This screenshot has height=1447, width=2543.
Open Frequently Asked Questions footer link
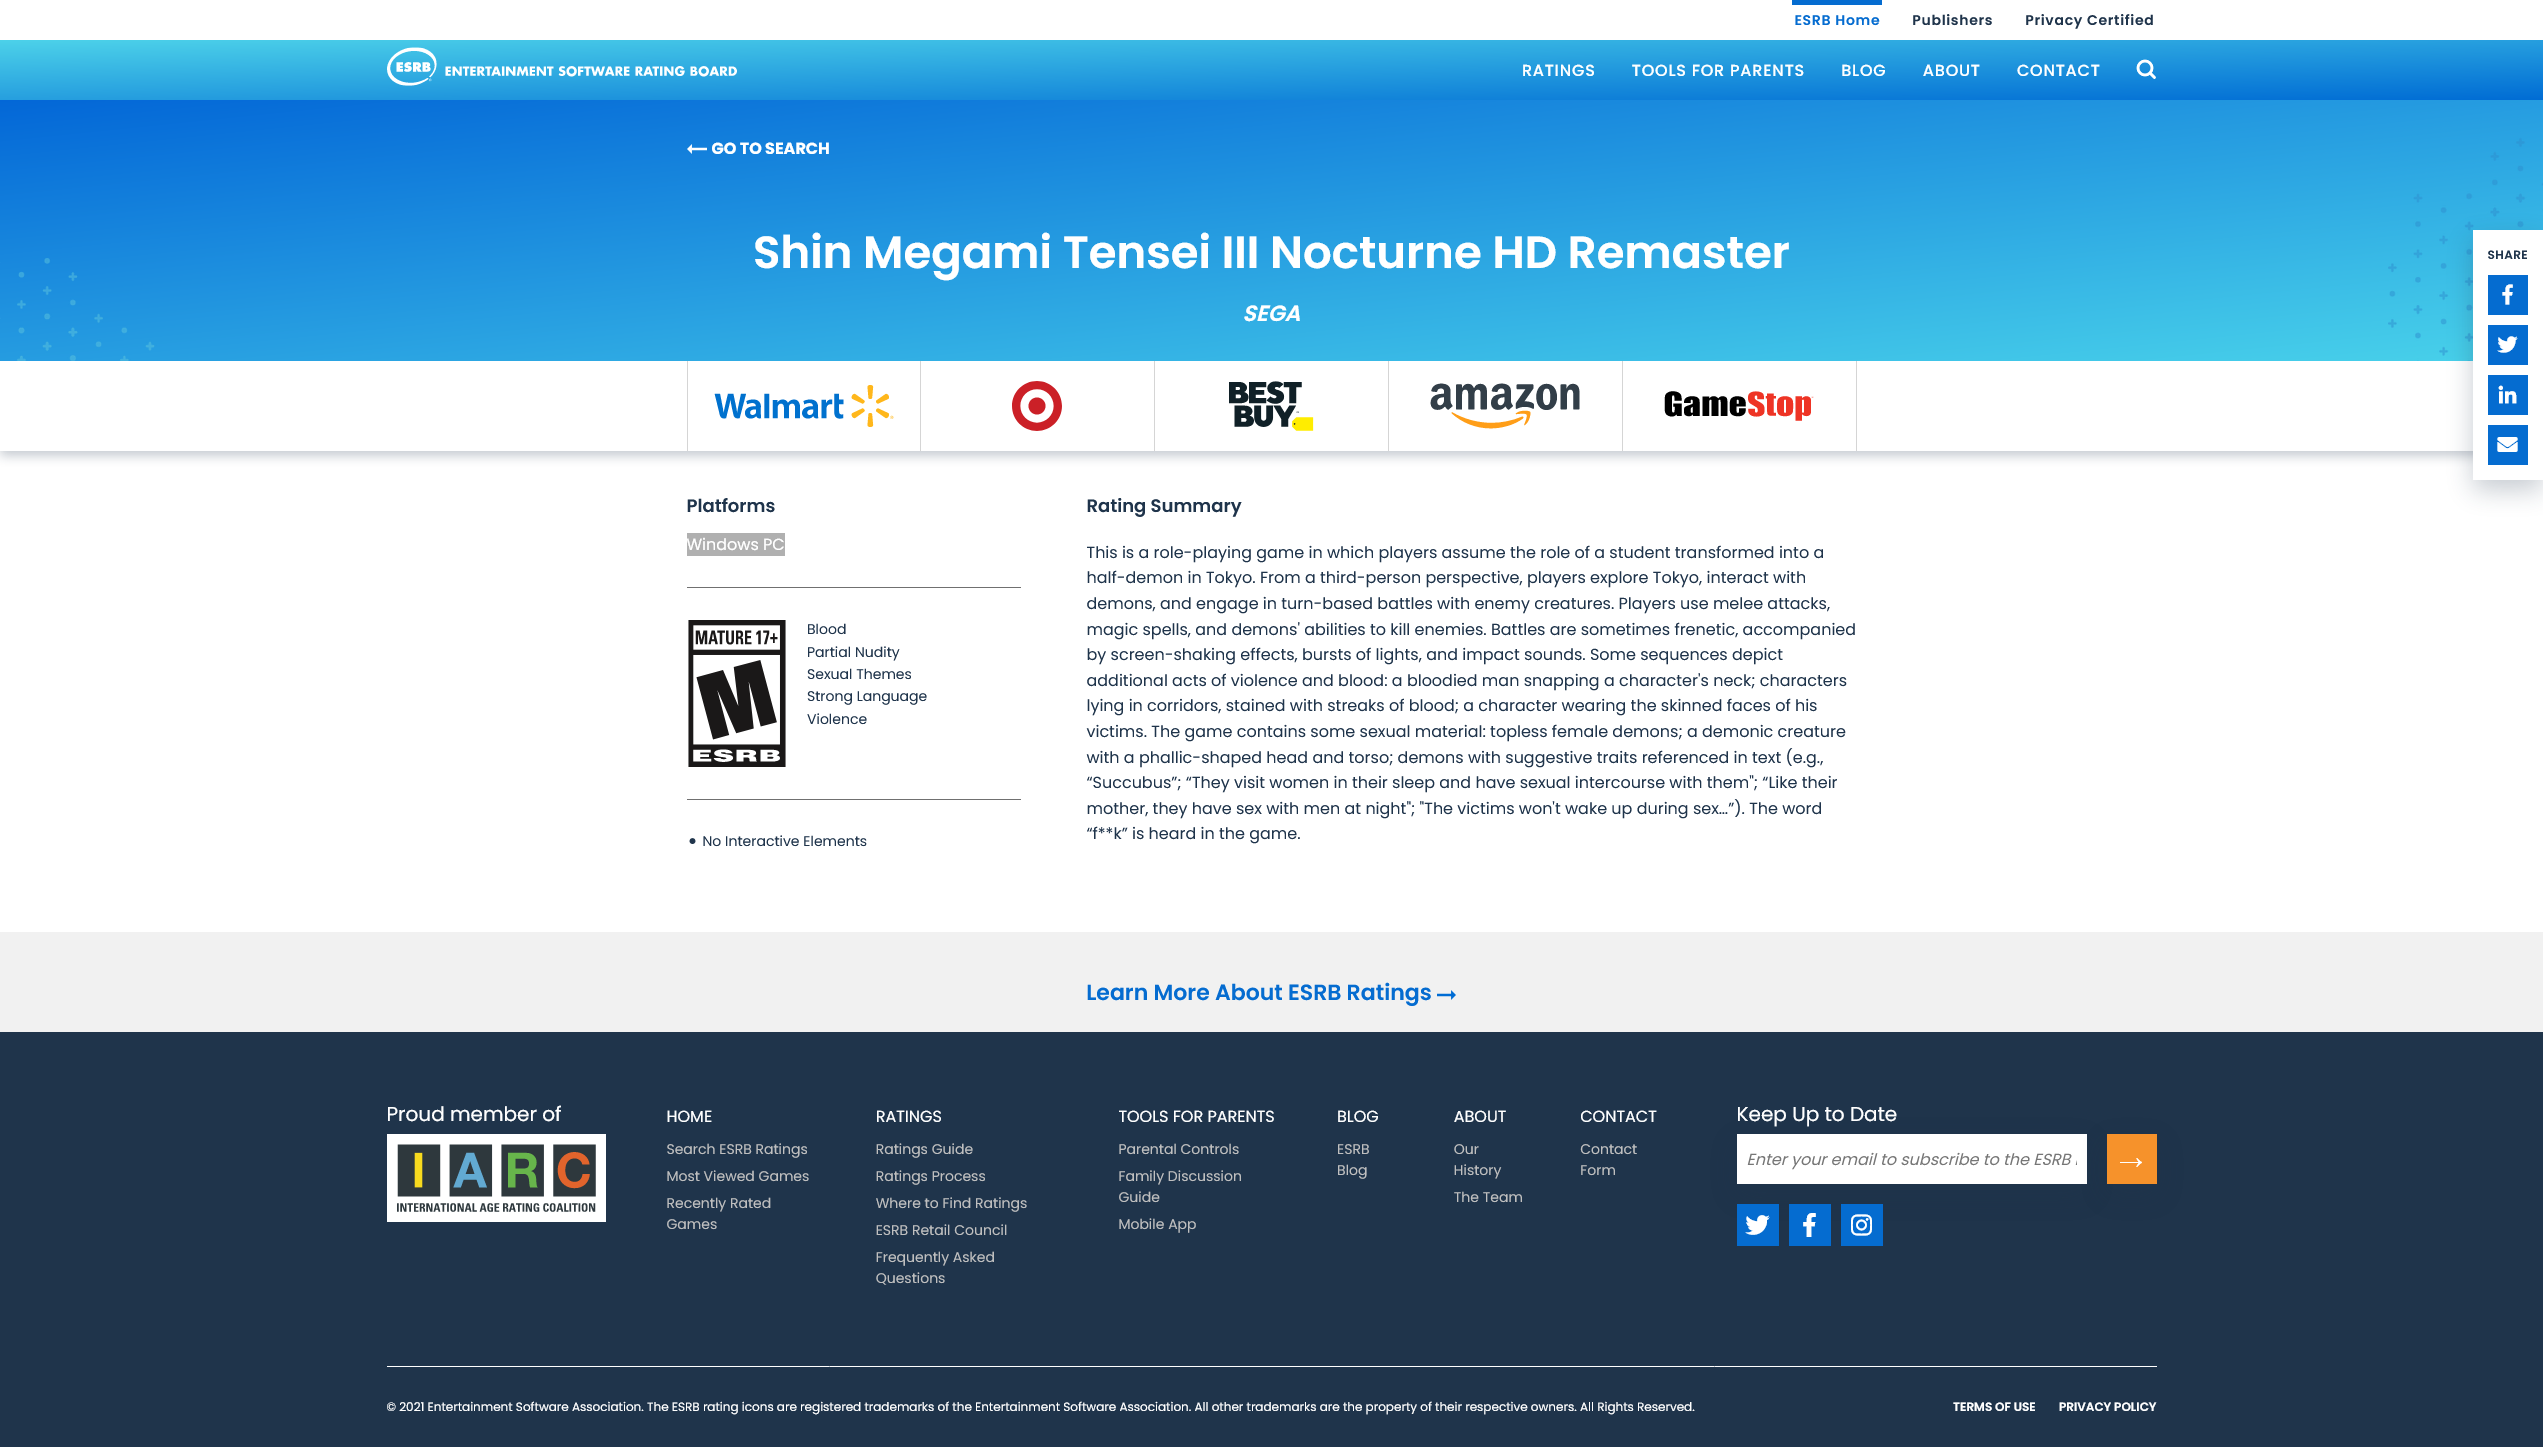pos(935,1267)
